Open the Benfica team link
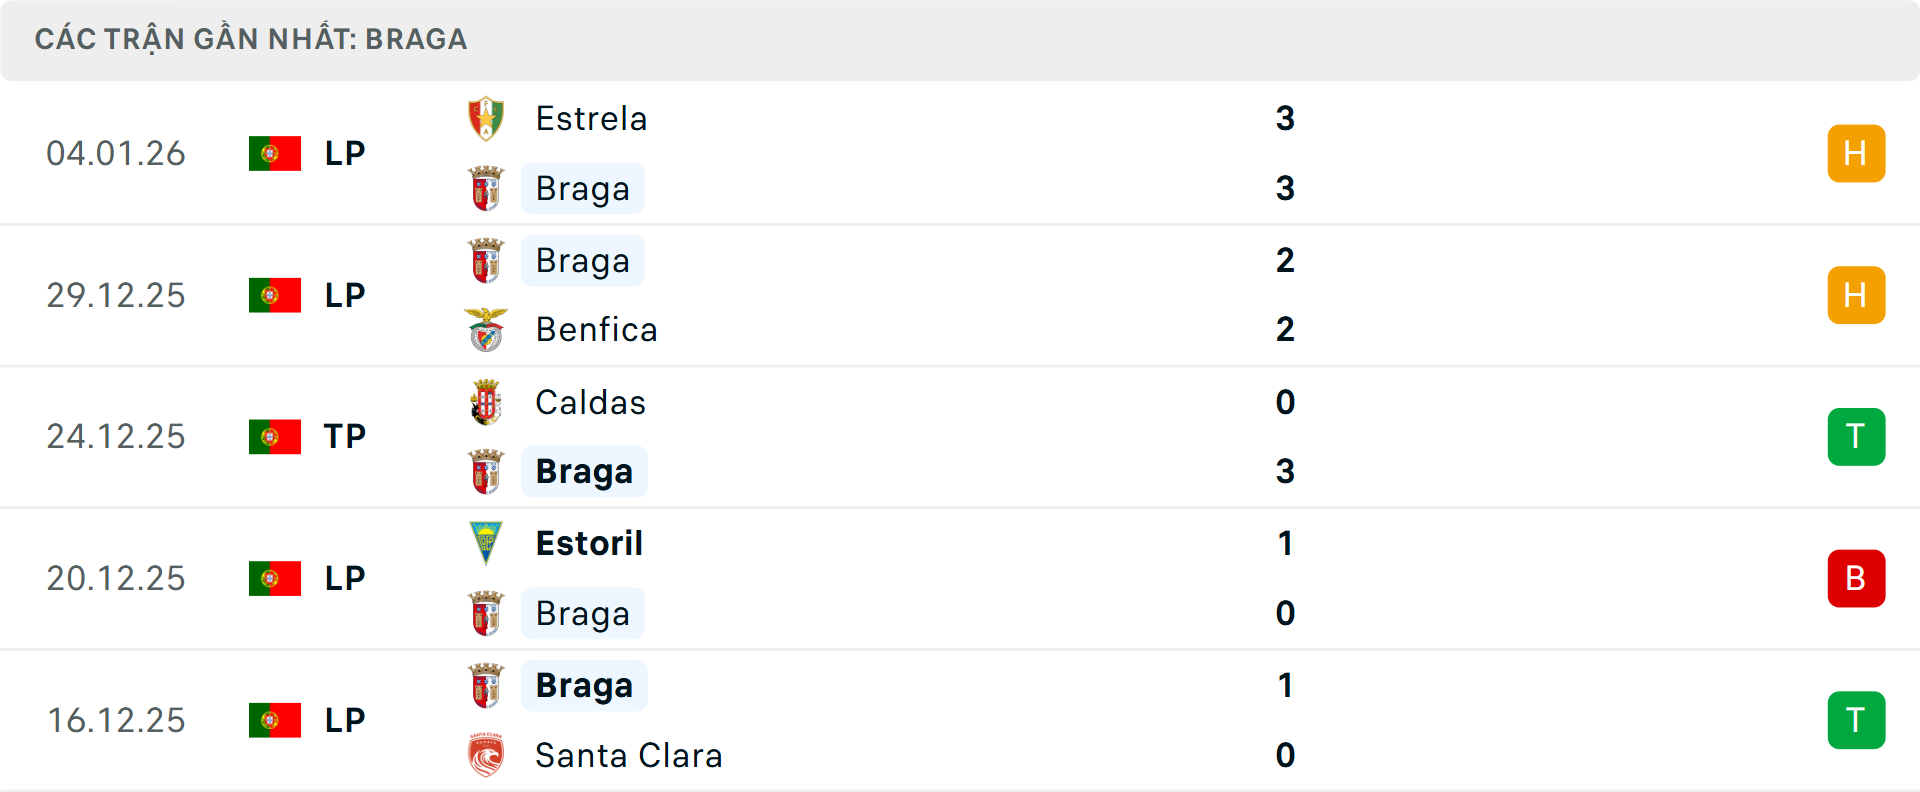The width and height of the screenshot is (1920, 792). 596,330
